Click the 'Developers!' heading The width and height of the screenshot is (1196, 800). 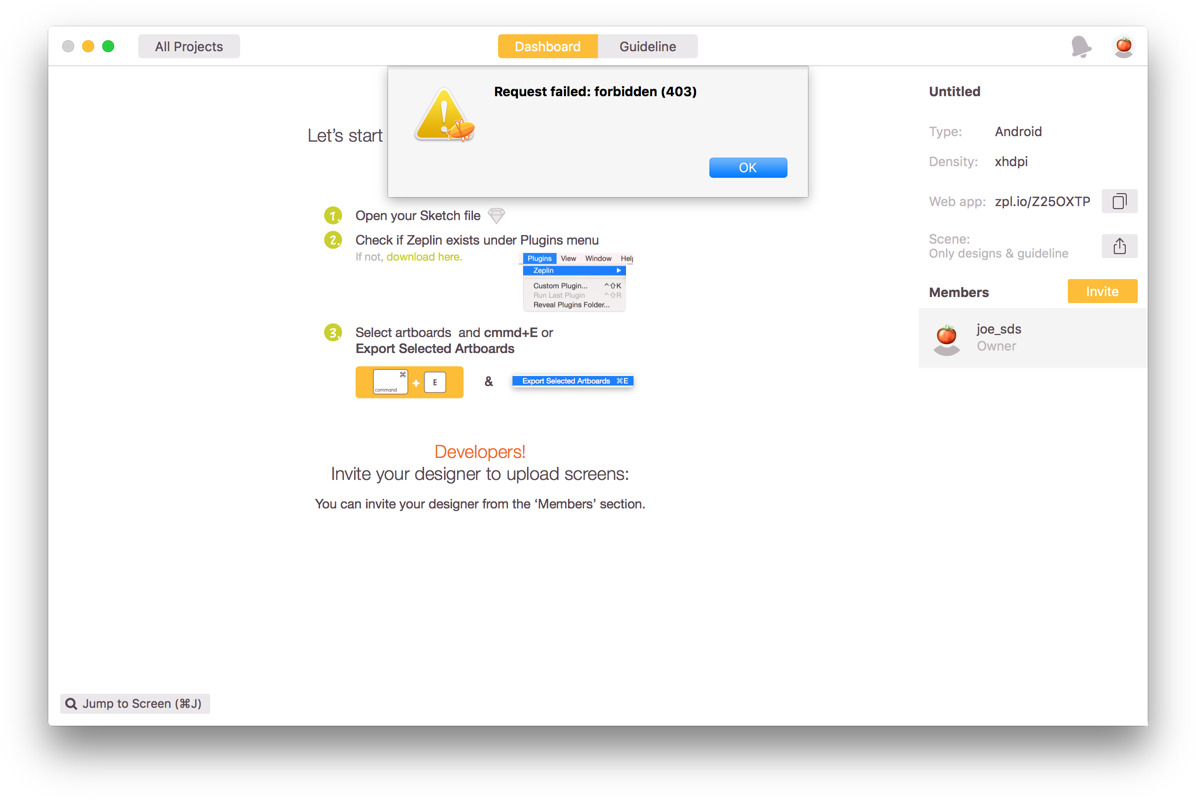pos(480,451)
